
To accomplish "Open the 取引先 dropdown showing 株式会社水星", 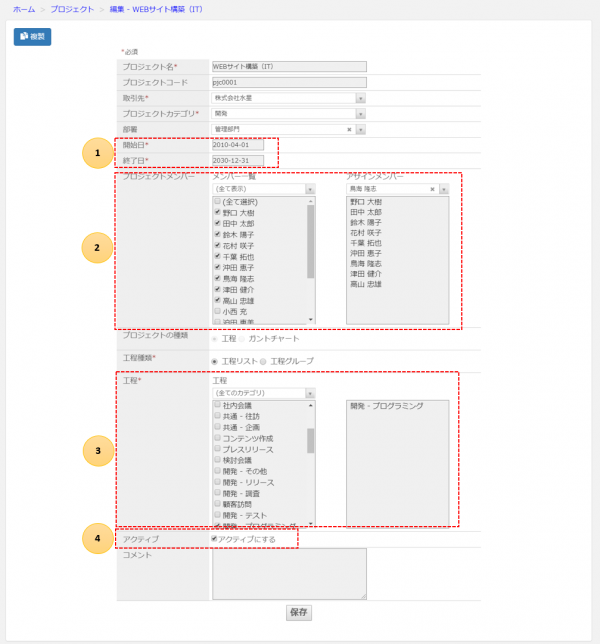I will 288,98.
